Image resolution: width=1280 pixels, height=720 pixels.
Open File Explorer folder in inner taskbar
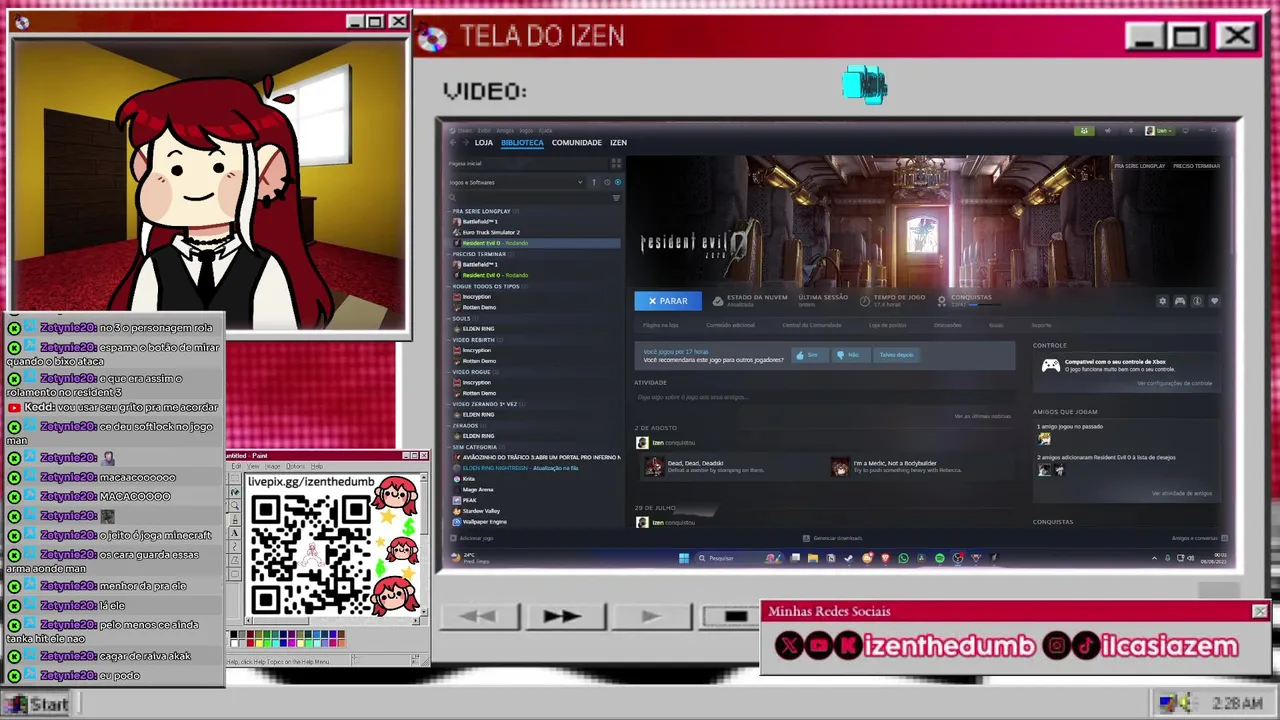812,558
